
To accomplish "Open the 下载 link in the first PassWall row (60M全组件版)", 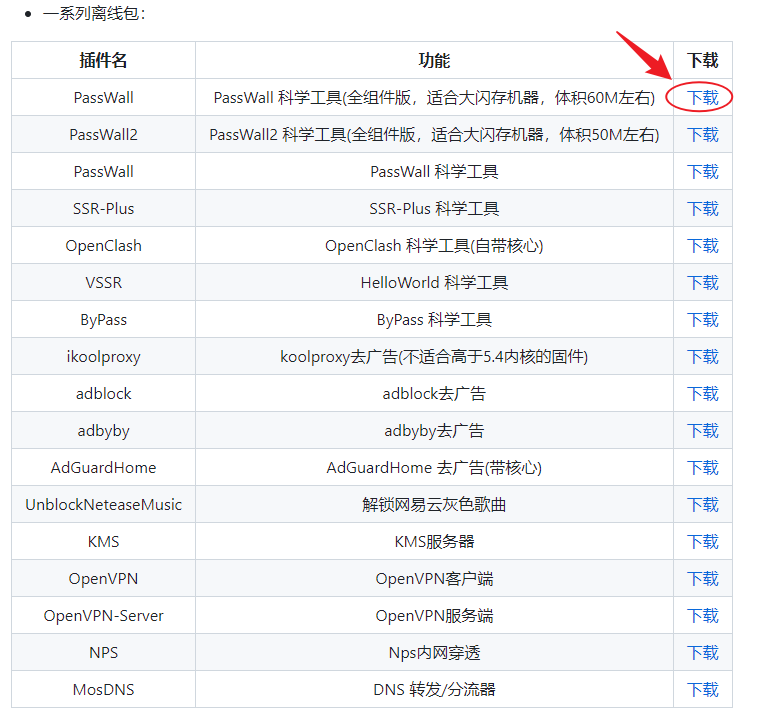I will coord(702,97).
